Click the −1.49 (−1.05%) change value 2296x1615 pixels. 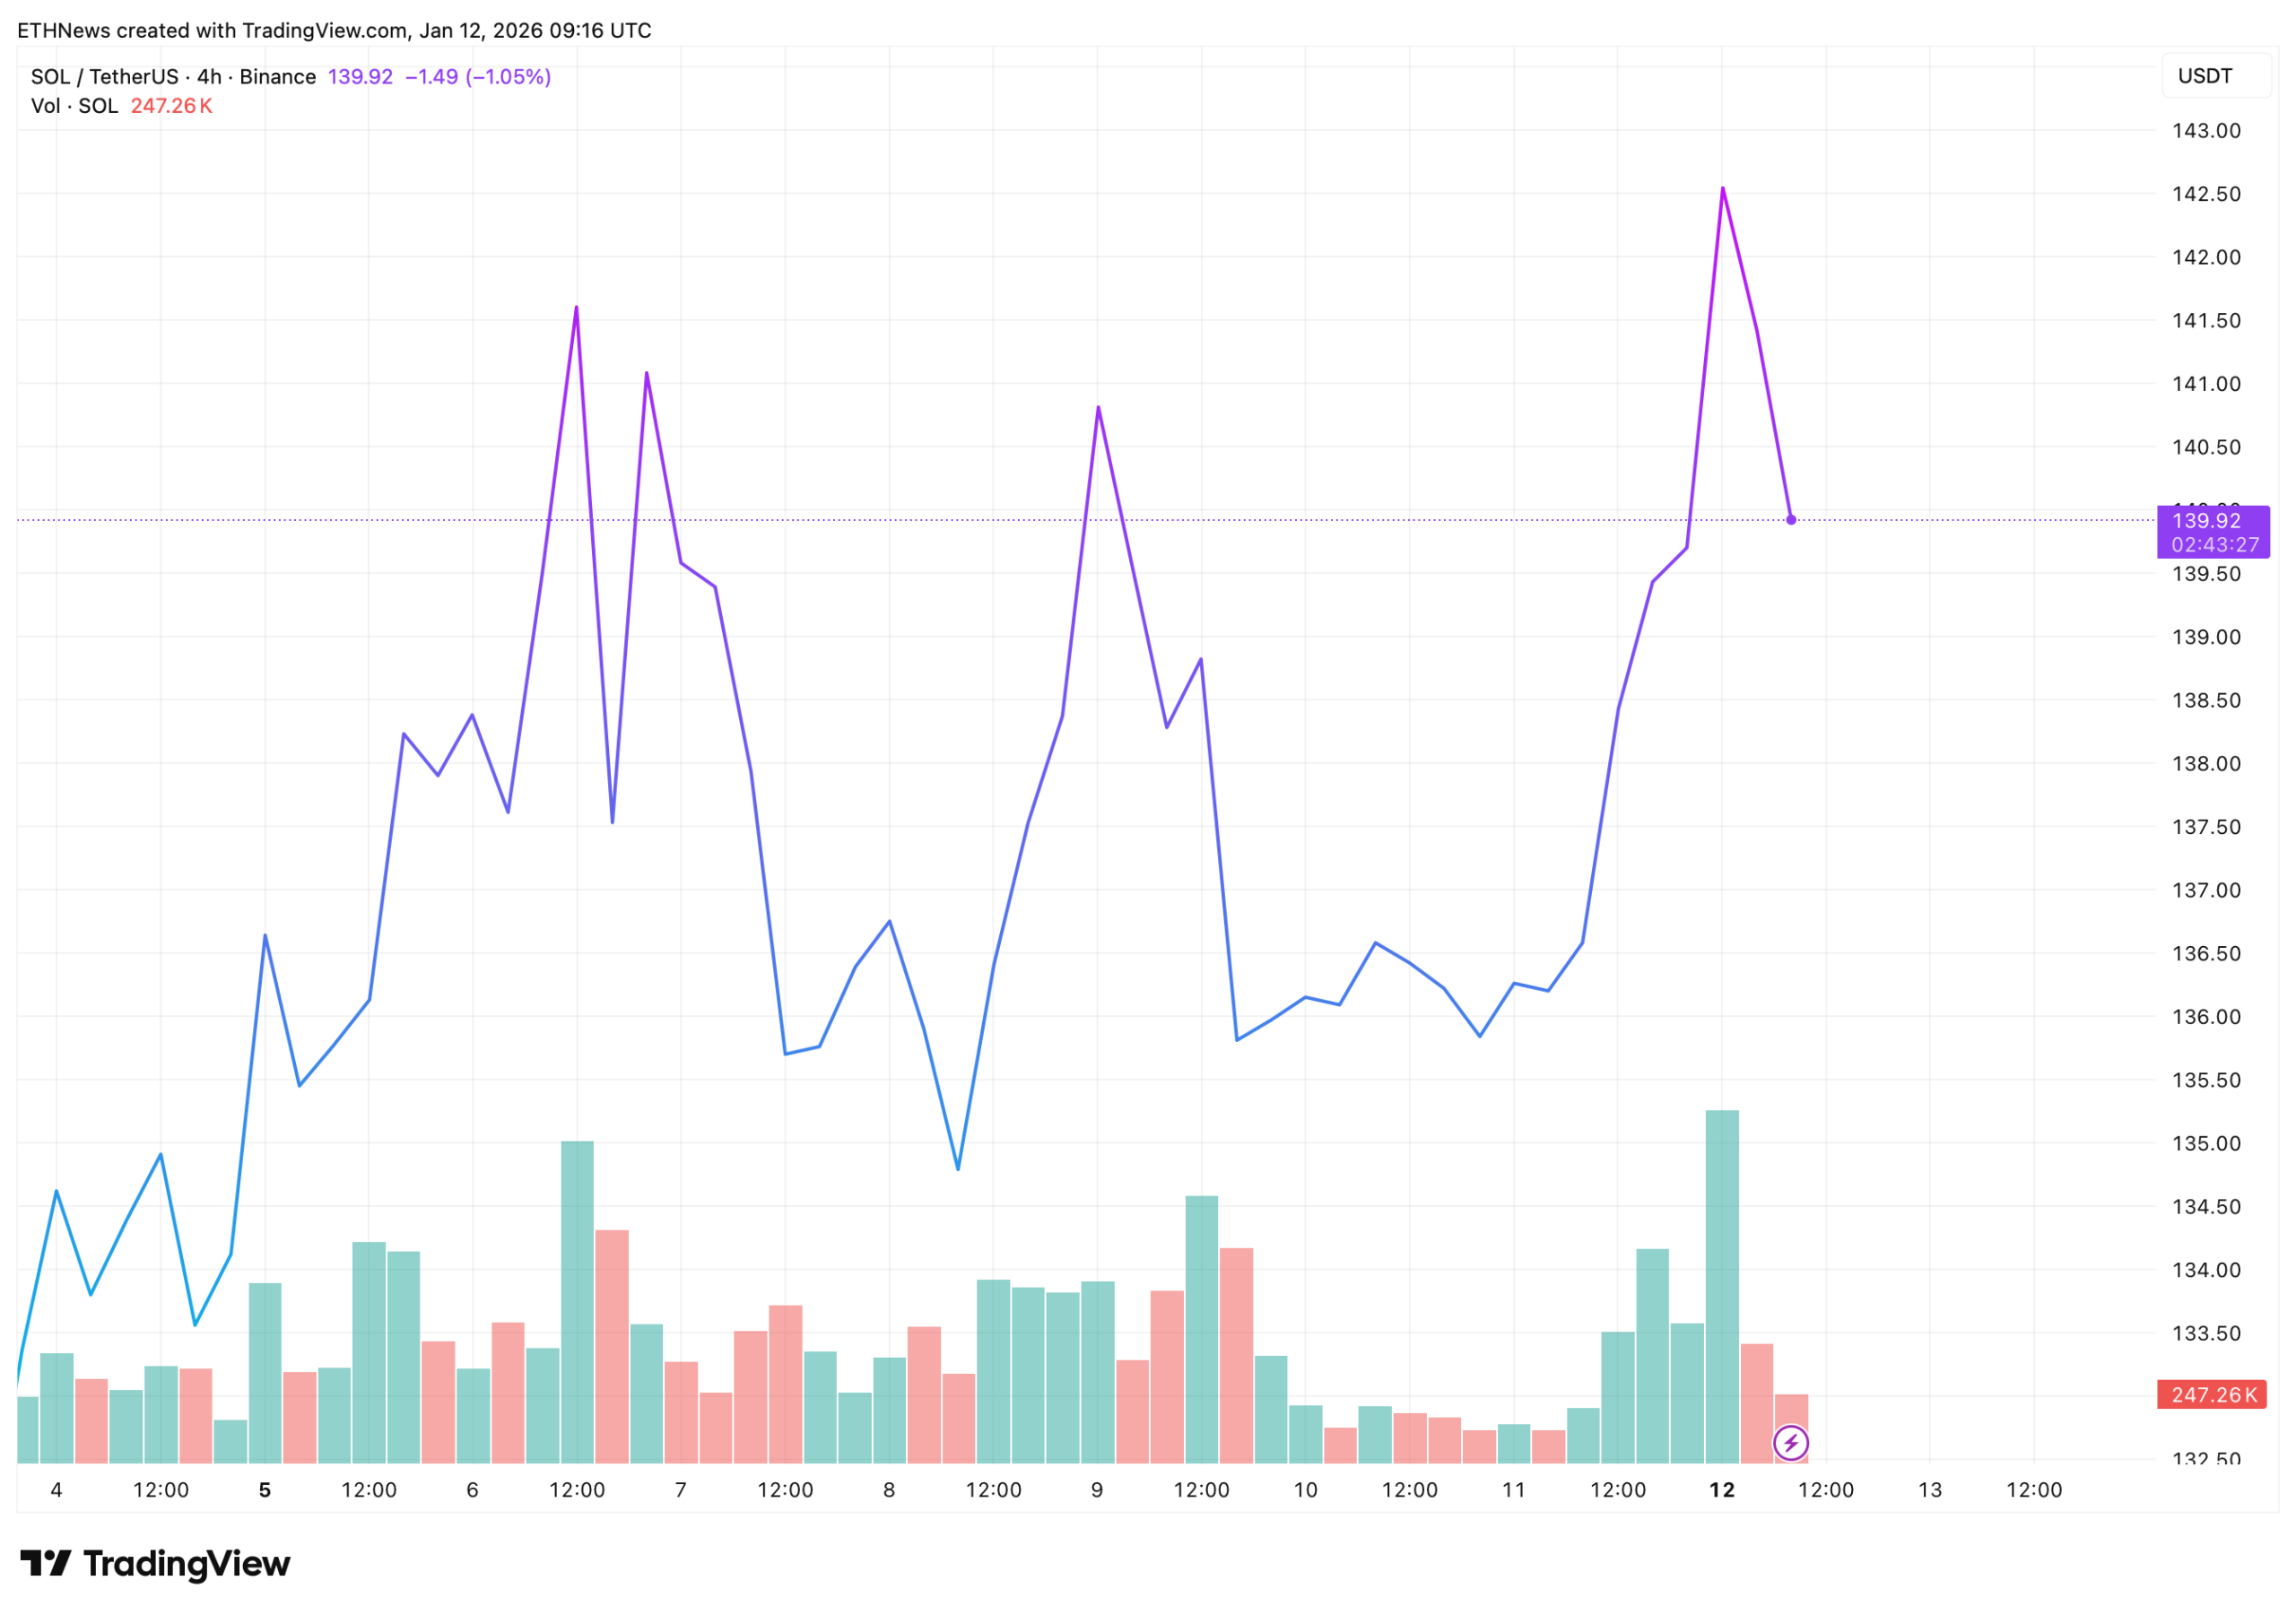point(478,77)
